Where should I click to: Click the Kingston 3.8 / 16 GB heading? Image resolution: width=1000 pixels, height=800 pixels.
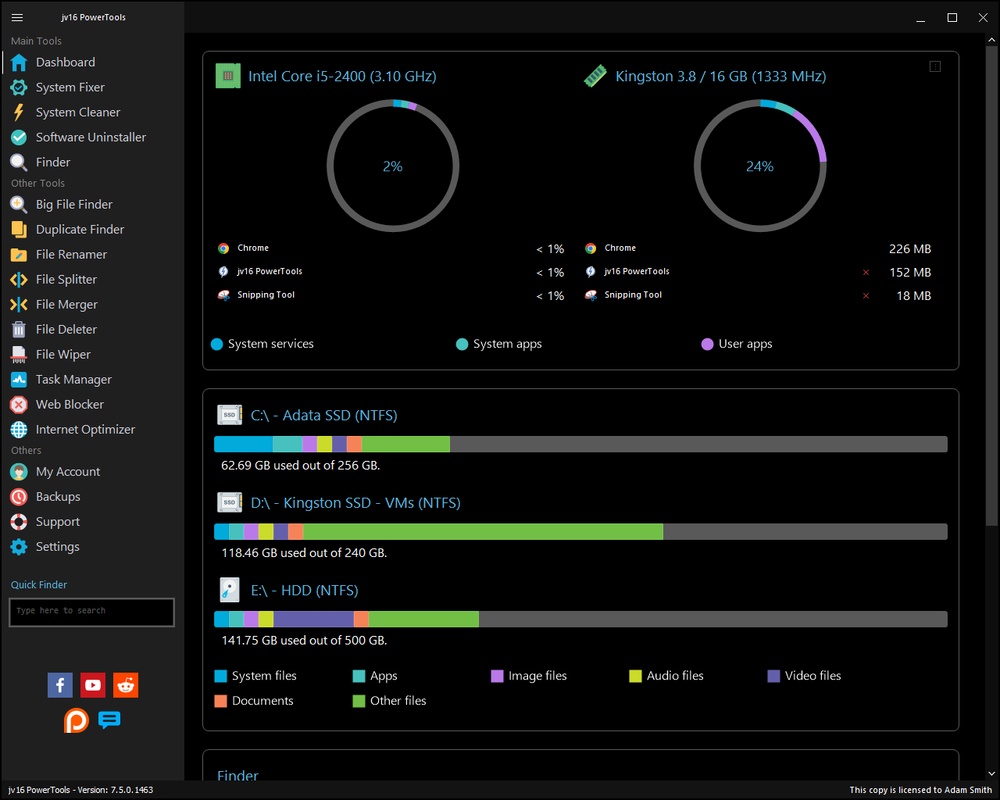click(721, 77)
